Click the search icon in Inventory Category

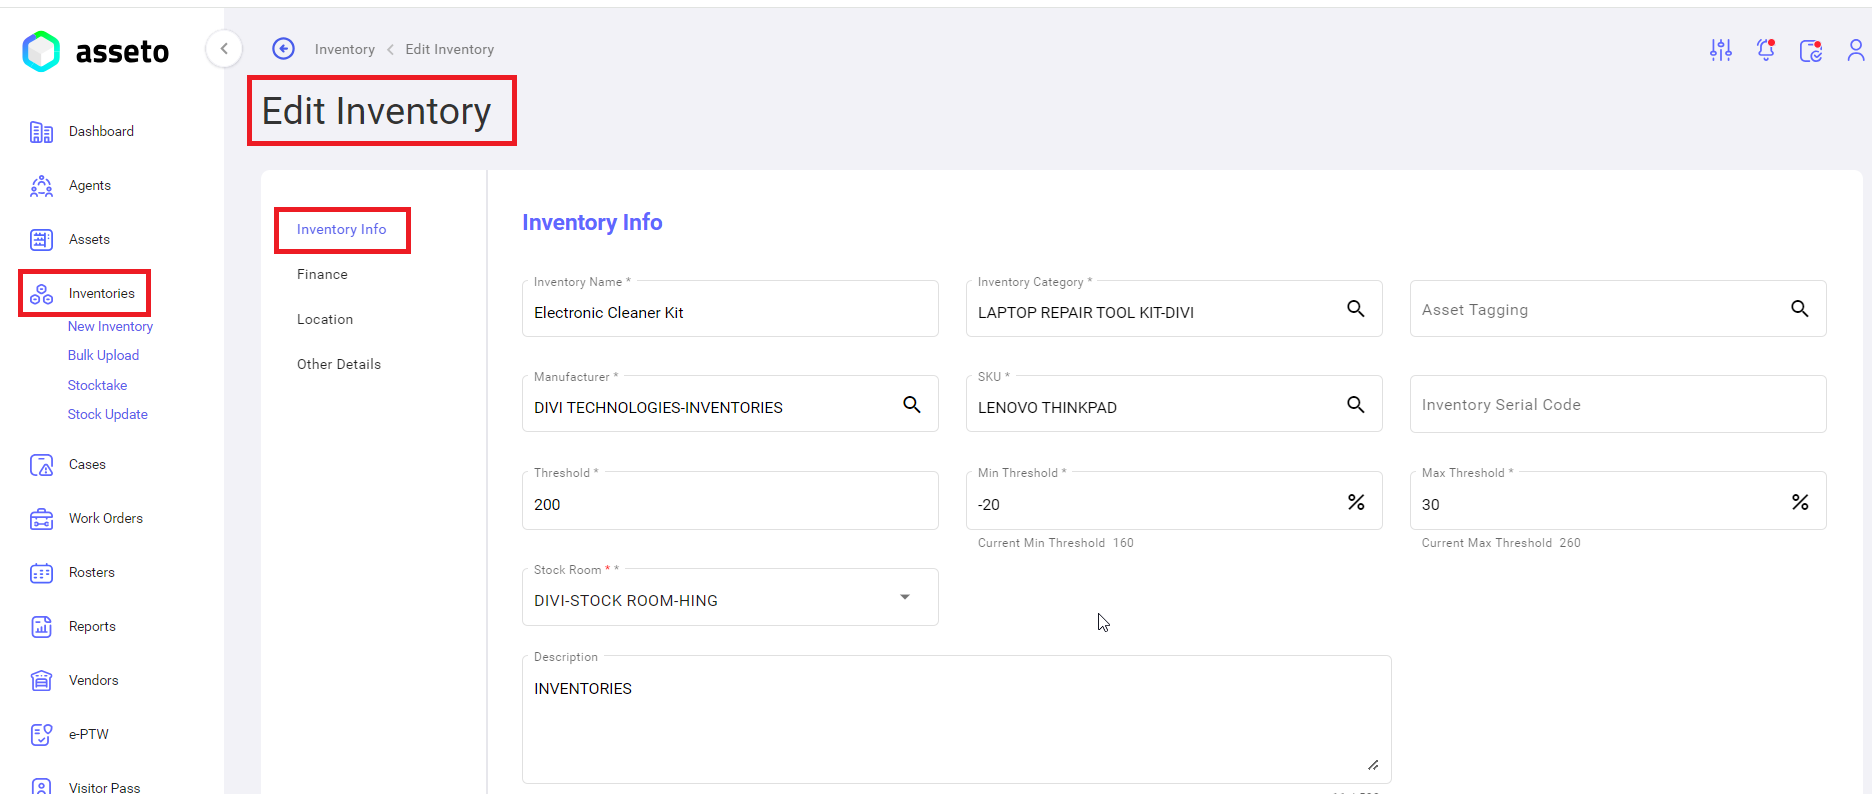pyautogui.click(x=1355, y=309)
